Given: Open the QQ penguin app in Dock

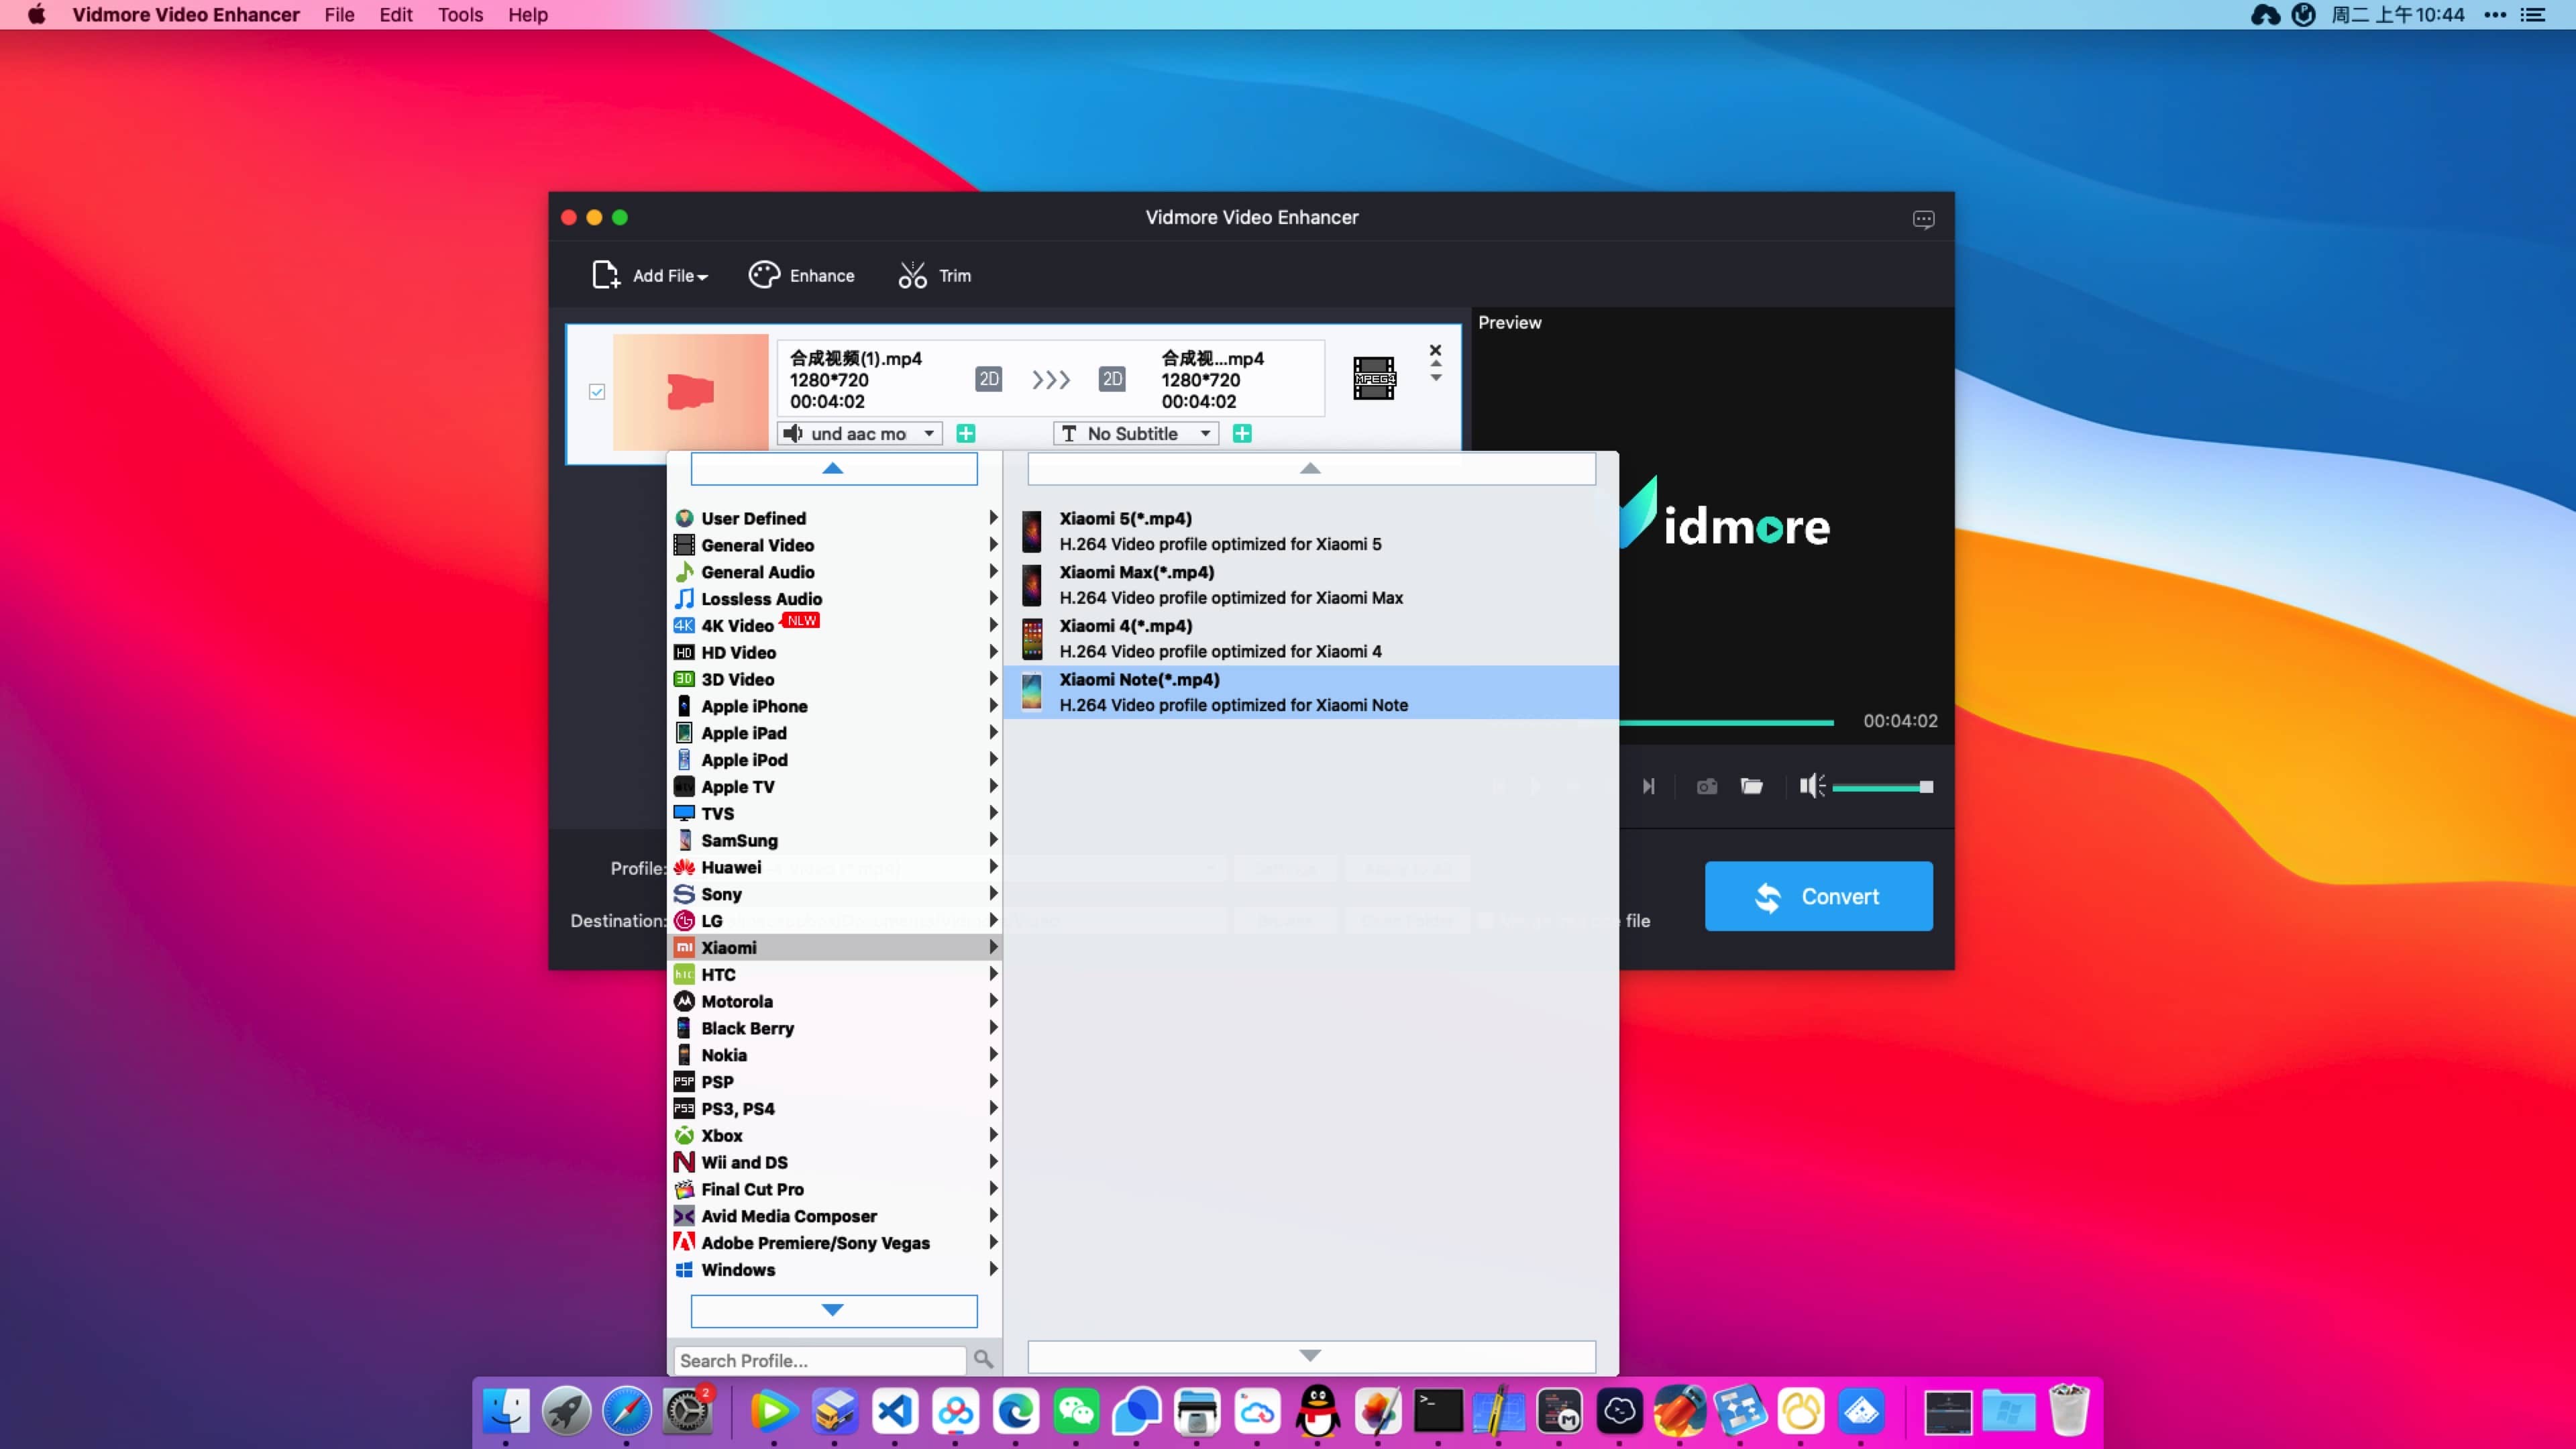Looking at the screenshot, I should click(x=1318, y=1411).
